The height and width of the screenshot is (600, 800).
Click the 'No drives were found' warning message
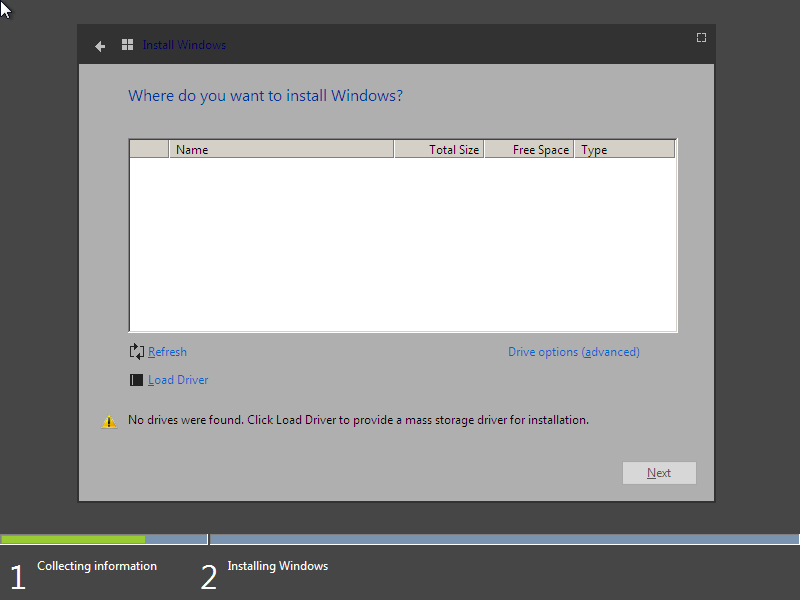358,420
